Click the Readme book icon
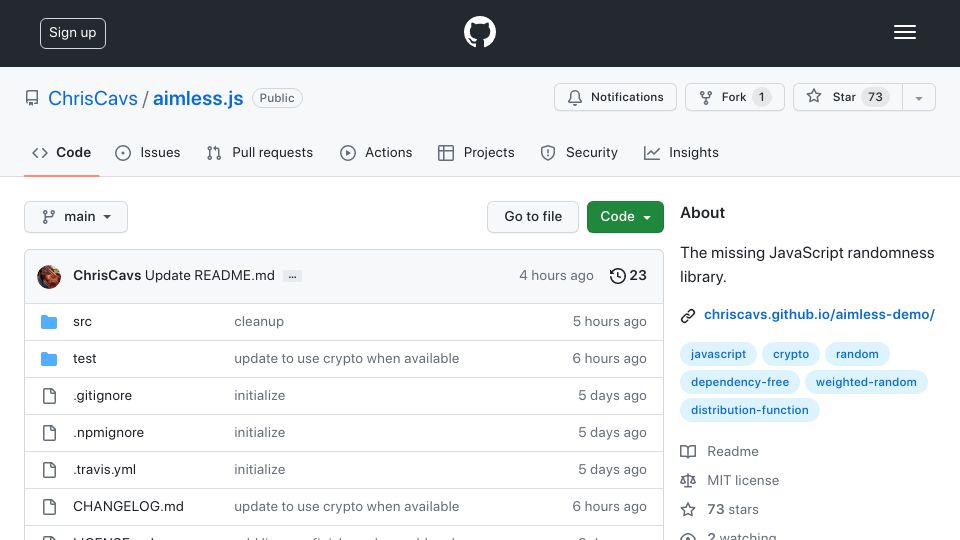The width and height of the screenshot is (960, 540). (688, 452)
